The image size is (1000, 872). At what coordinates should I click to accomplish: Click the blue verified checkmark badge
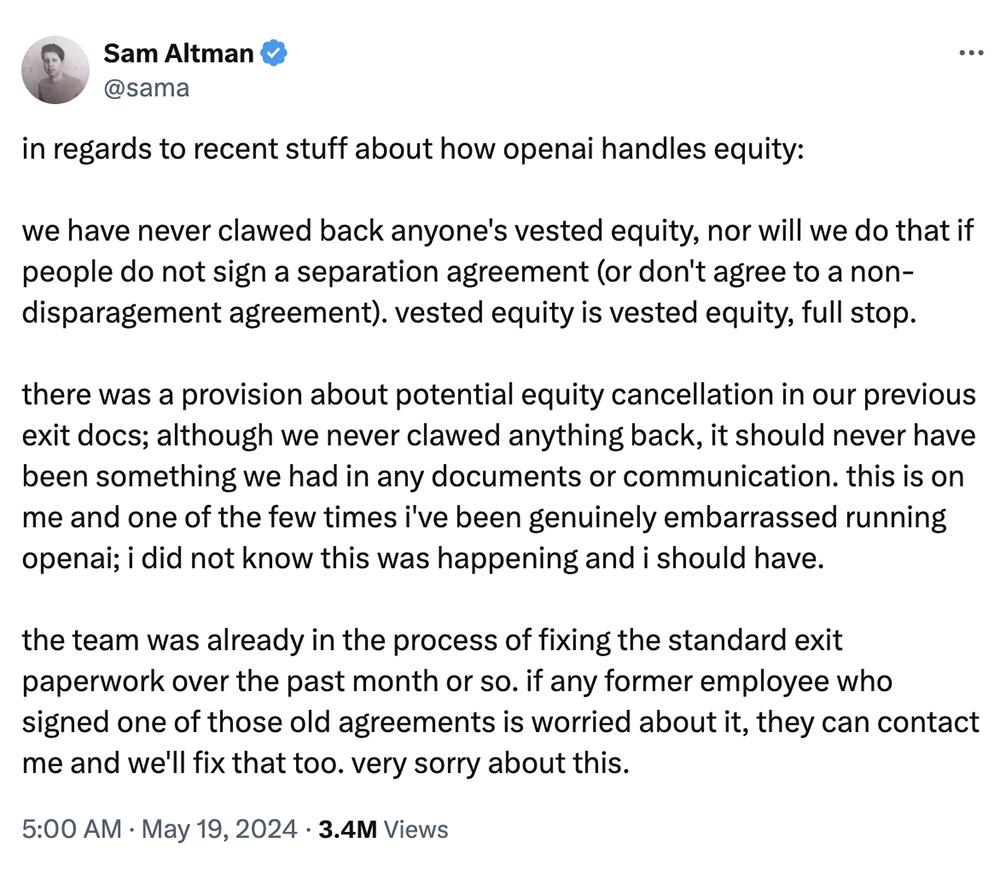coord(274,54)
